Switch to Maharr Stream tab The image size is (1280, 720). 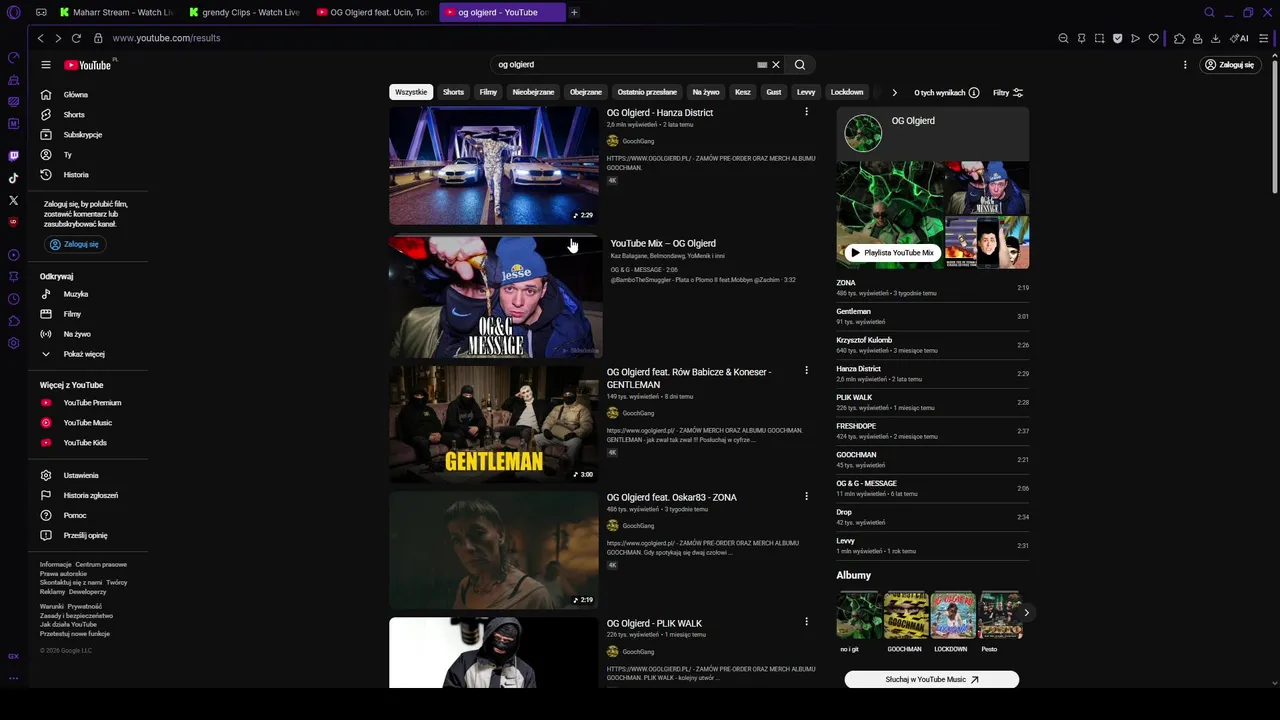tap(117, 12)
